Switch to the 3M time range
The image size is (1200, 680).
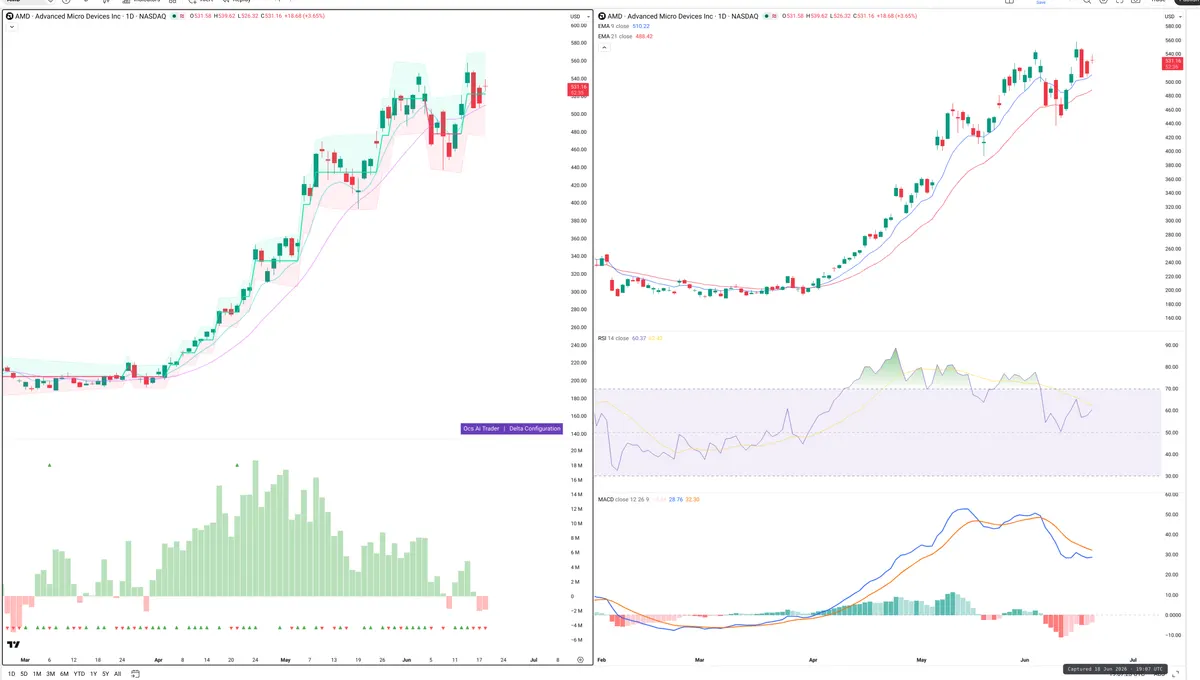point(51,673)
